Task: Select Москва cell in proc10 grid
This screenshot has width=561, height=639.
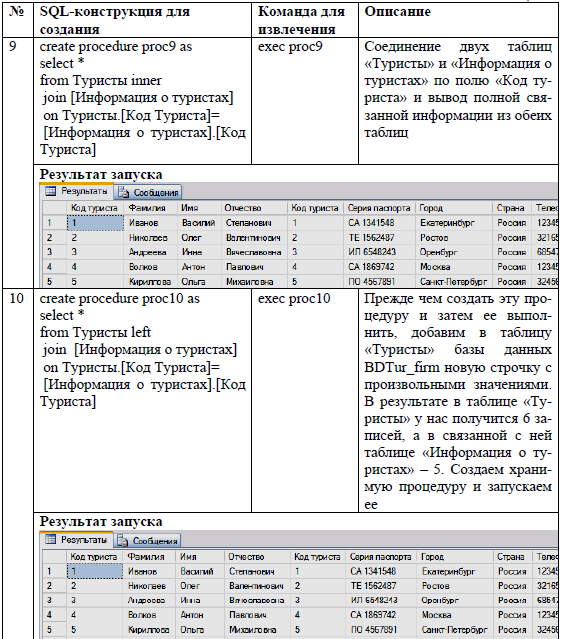Action: (x=455, y=615)
